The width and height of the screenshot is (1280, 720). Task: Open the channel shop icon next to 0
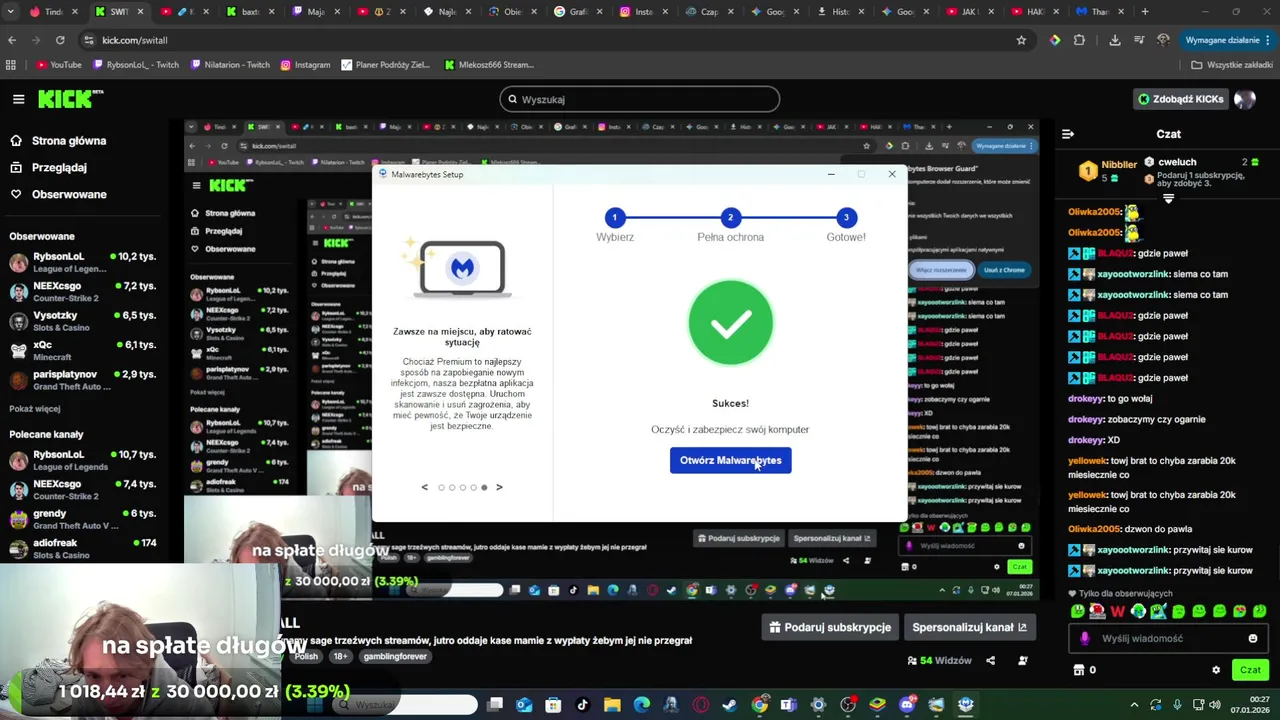tap(1079, 670)
